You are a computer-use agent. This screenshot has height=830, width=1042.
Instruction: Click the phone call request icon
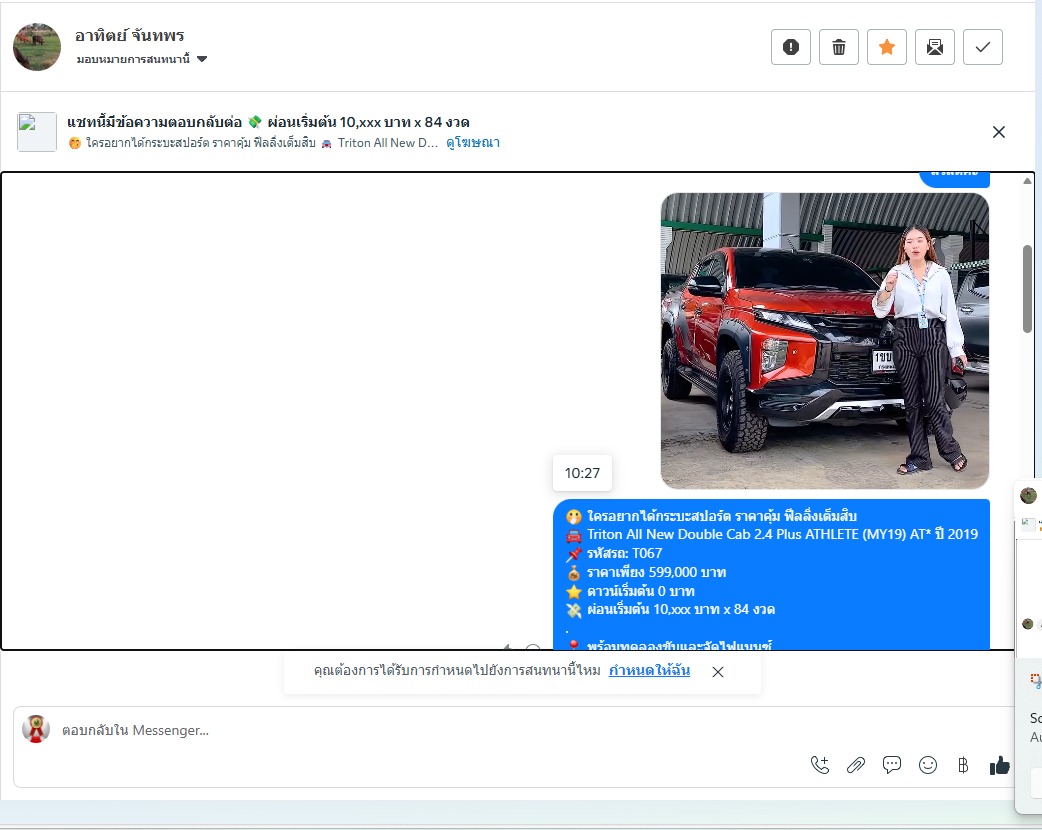pos(820,765)
